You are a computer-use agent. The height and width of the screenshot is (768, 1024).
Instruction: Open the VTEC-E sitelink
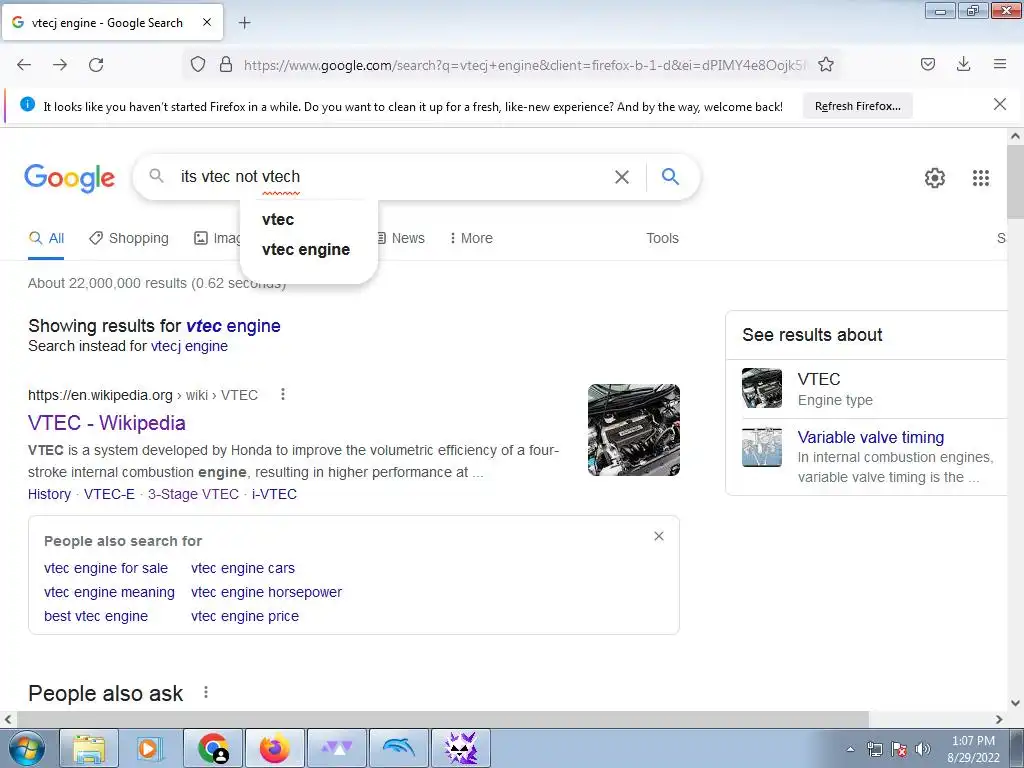(x=109, y=494)
